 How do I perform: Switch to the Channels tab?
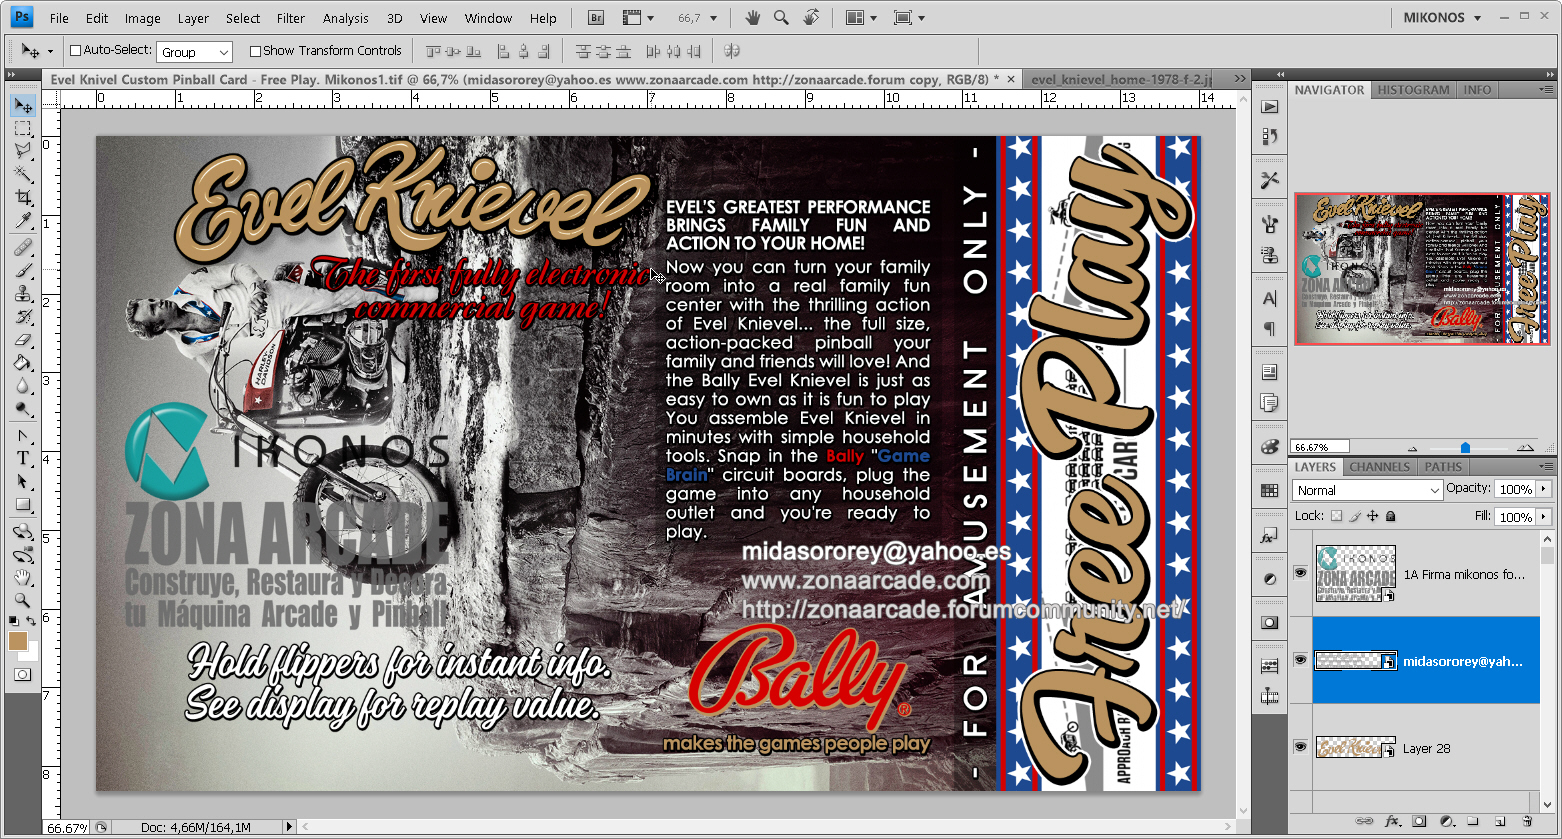[x=1380, y=466]
